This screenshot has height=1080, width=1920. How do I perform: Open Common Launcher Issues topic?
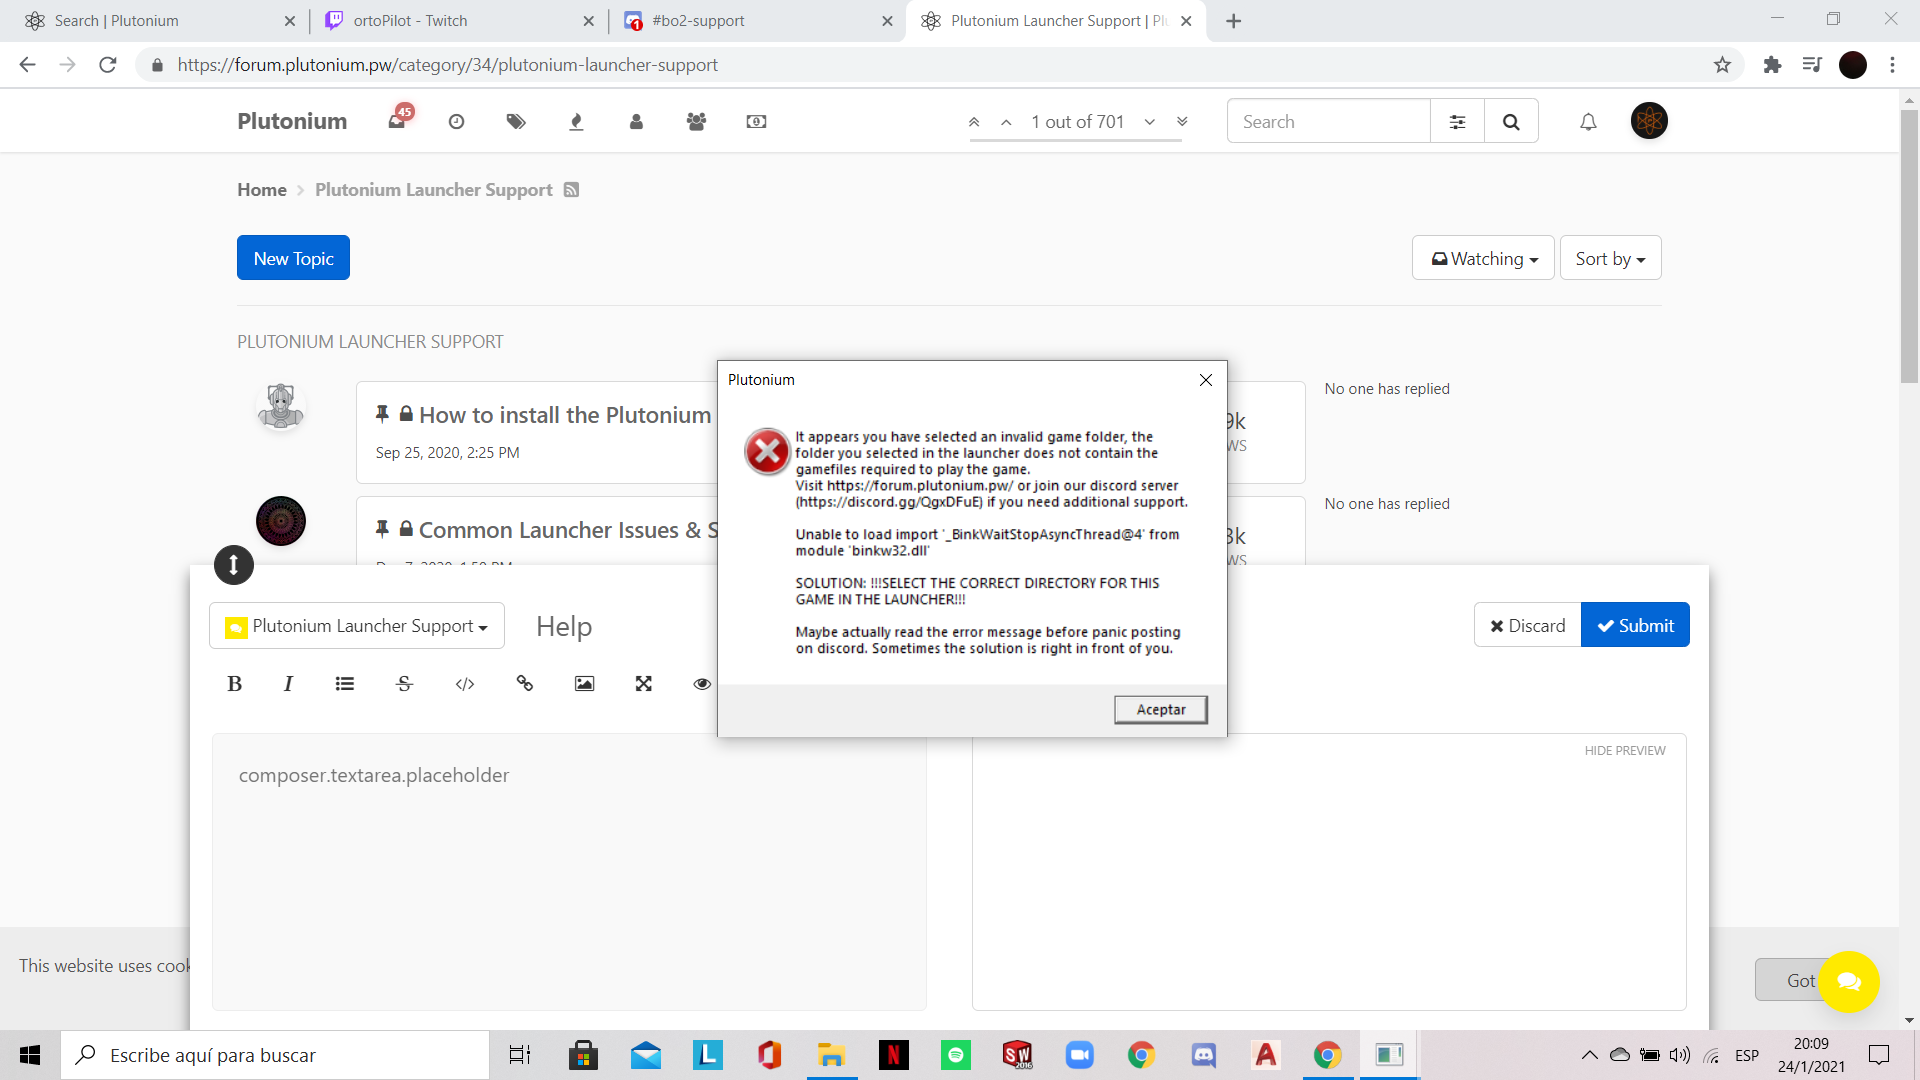tap(568, 530)
